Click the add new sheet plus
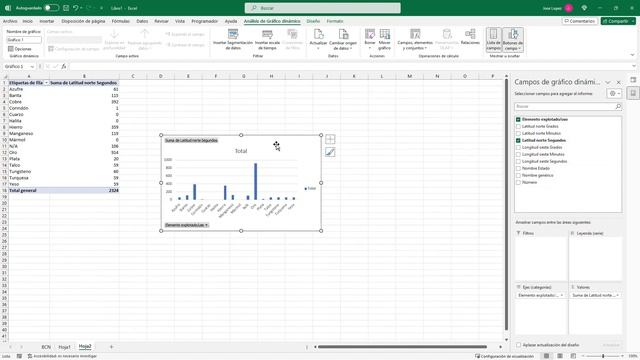 pos(111,347)
